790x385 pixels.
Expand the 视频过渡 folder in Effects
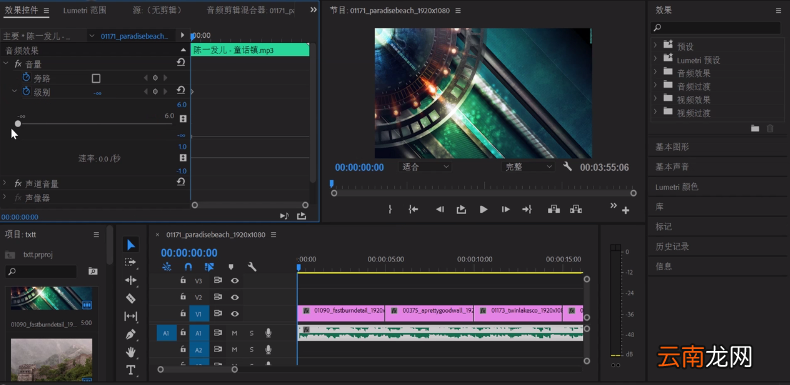655,111
